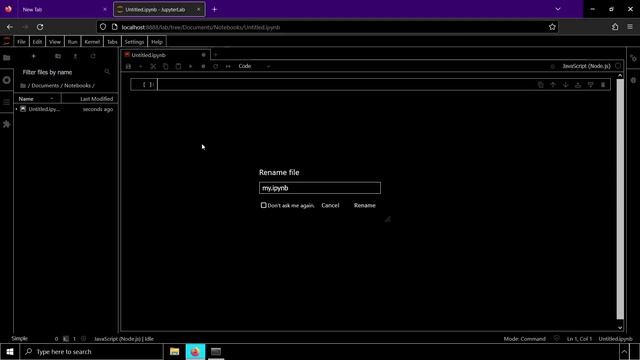Click the scrollbar down arrow
The image size is (640, 360).
click(620, 327)
